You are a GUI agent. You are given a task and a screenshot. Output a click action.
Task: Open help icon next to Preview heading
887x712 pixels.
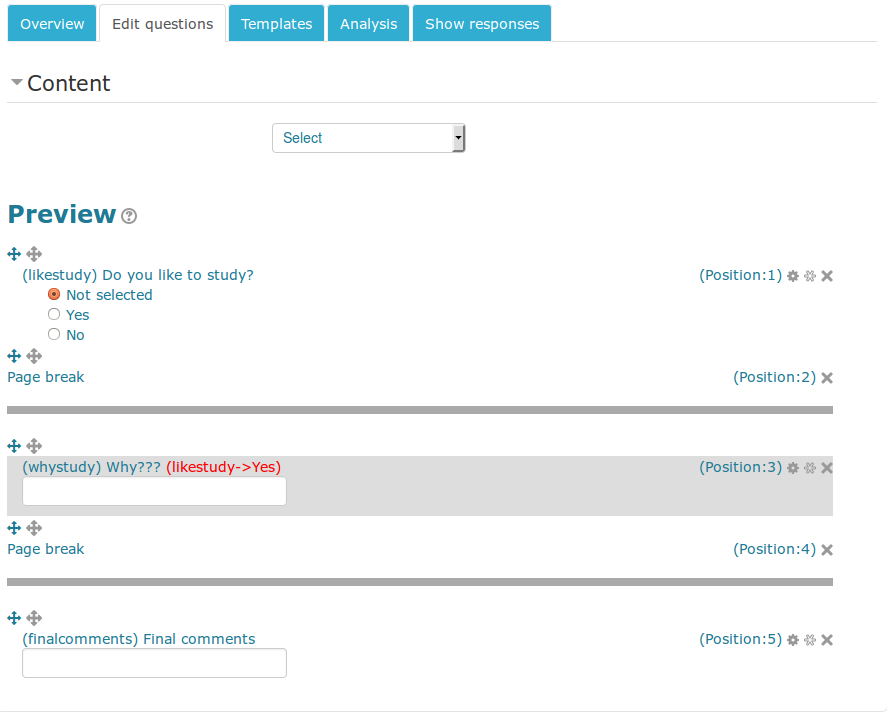[x=129, y=216]
